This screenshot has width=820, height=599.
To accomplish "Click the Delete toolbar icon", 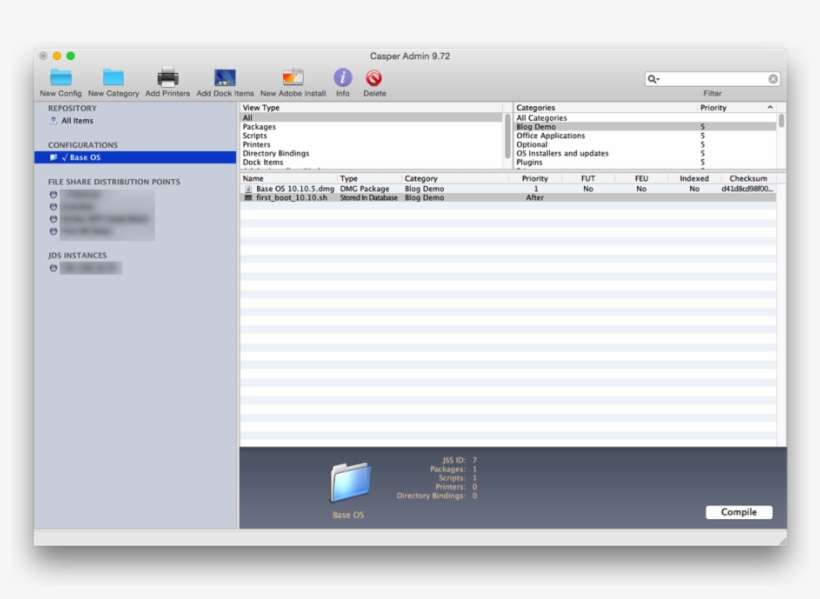I will coord(374,80).
